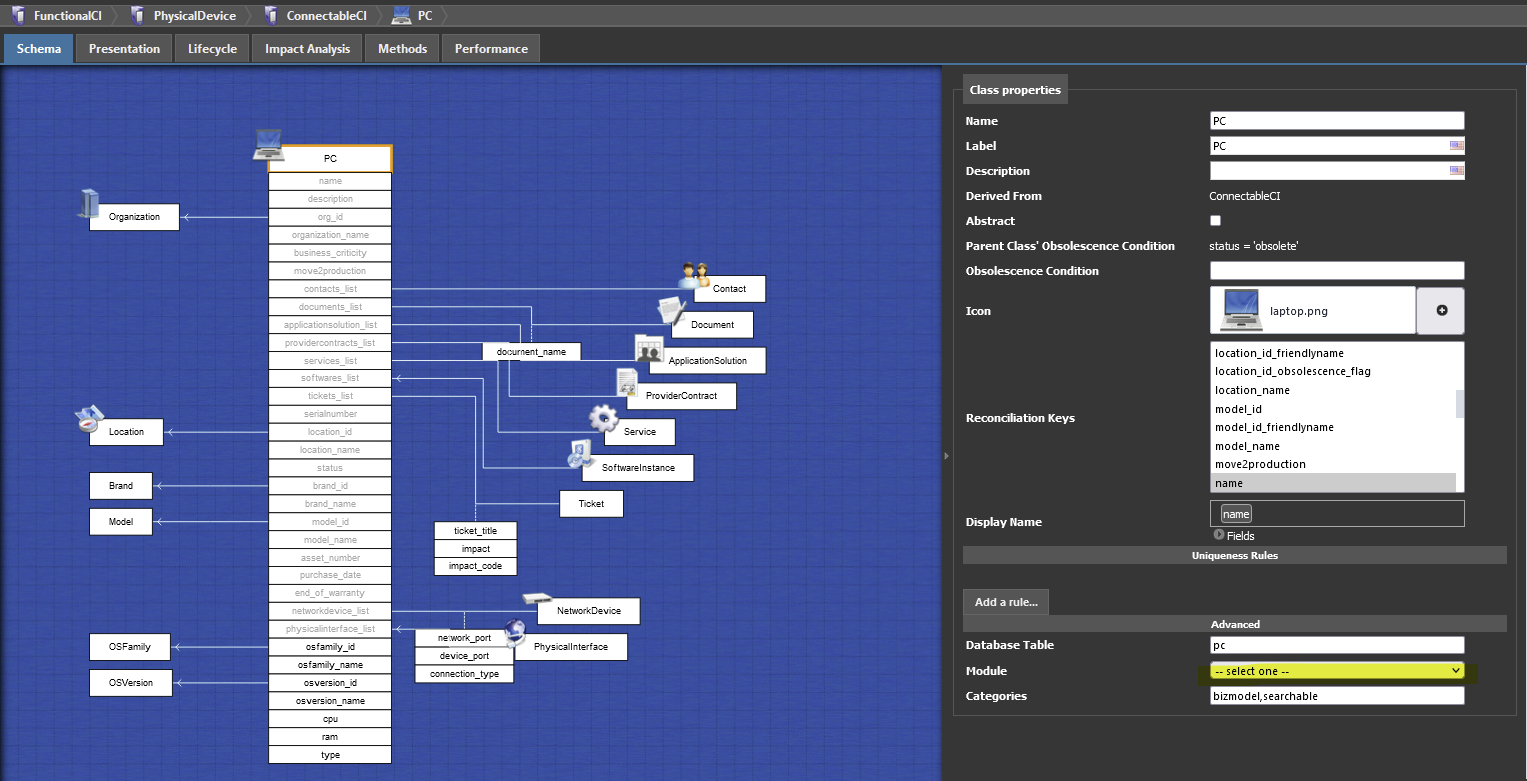The image size is (1527, 781).
Task: Select model_name in Reconciliation Keys list
Action: click(1247, 446)
